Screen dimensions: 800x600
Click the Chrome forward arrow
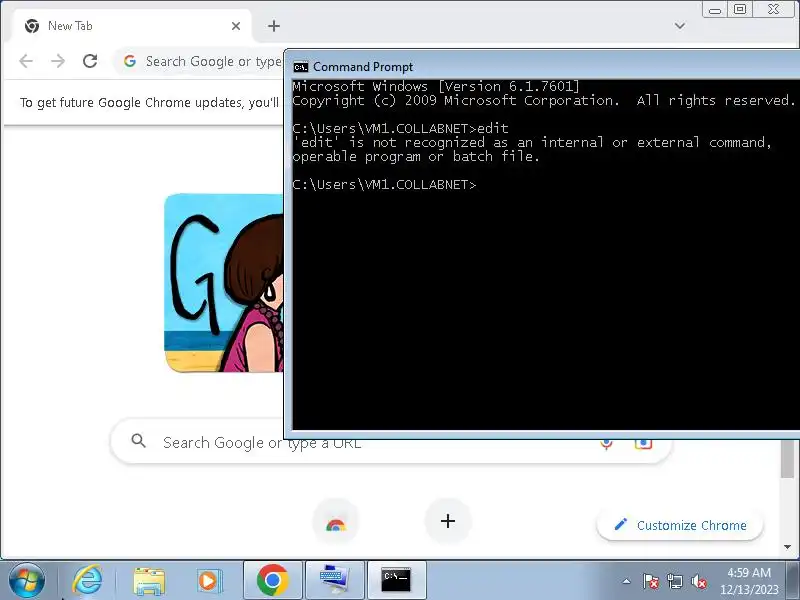coord(58,61)
